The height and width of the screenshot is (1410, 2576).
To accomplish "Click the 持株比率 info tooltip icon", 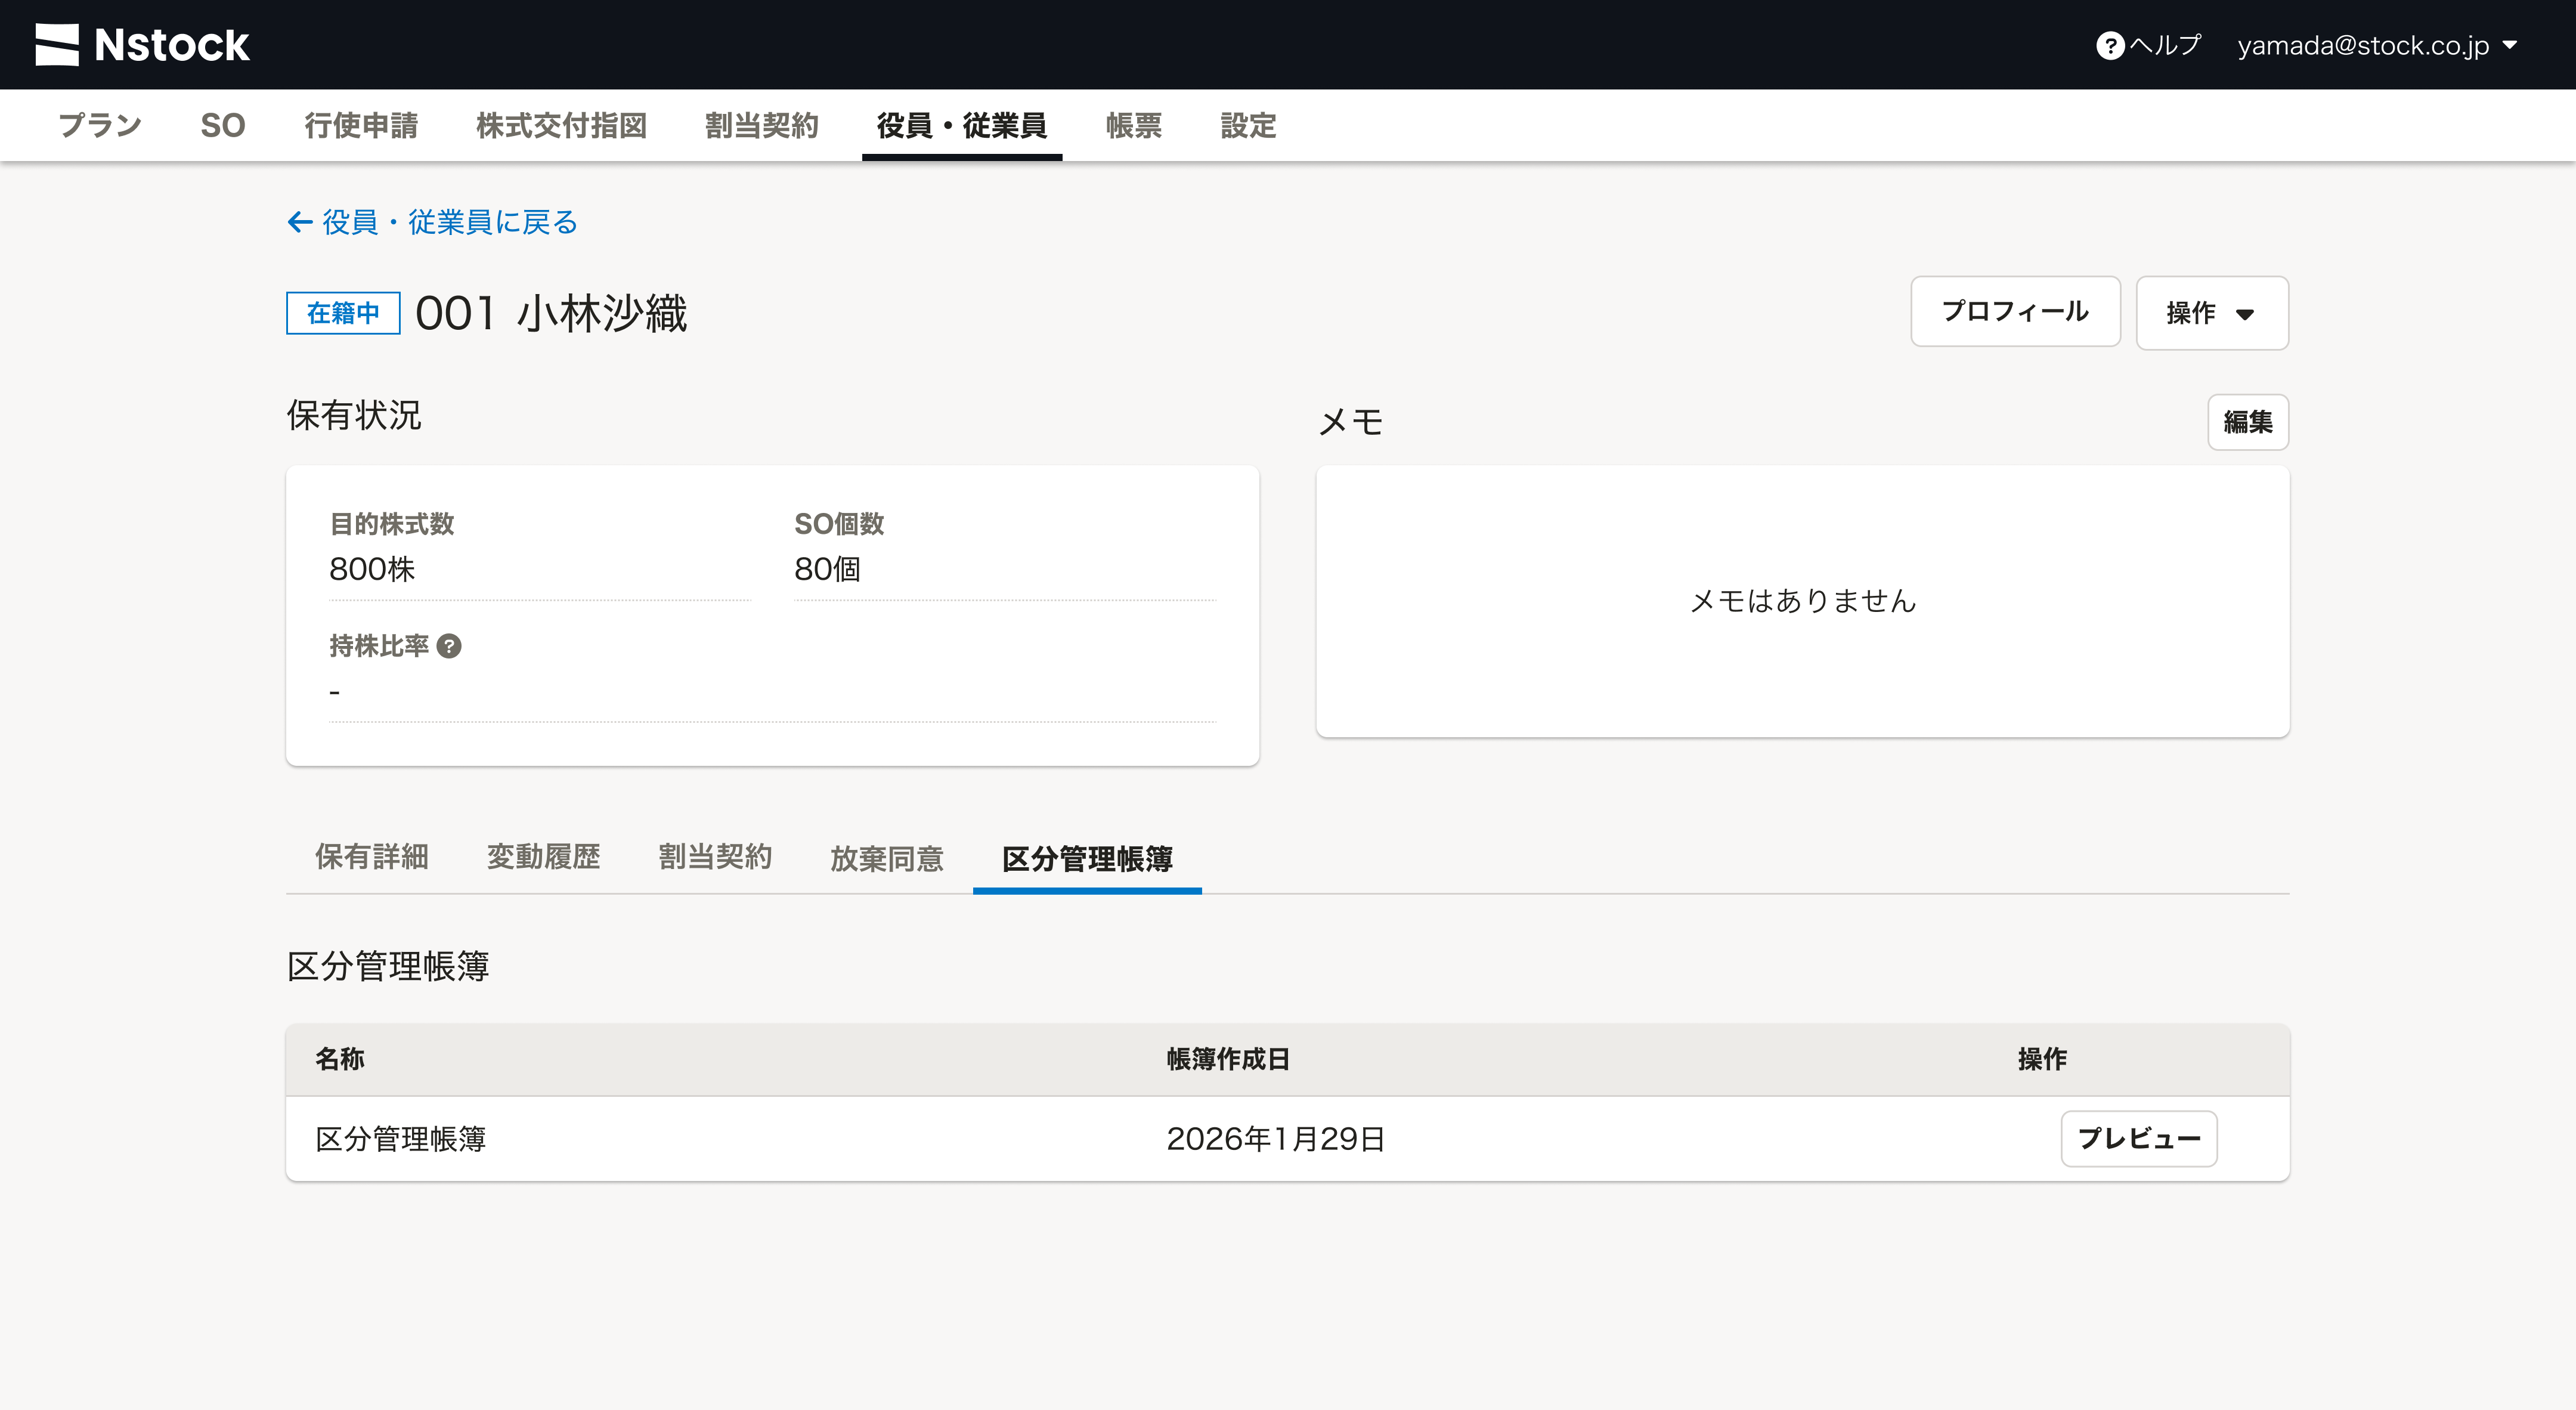I will click(449, 646).
